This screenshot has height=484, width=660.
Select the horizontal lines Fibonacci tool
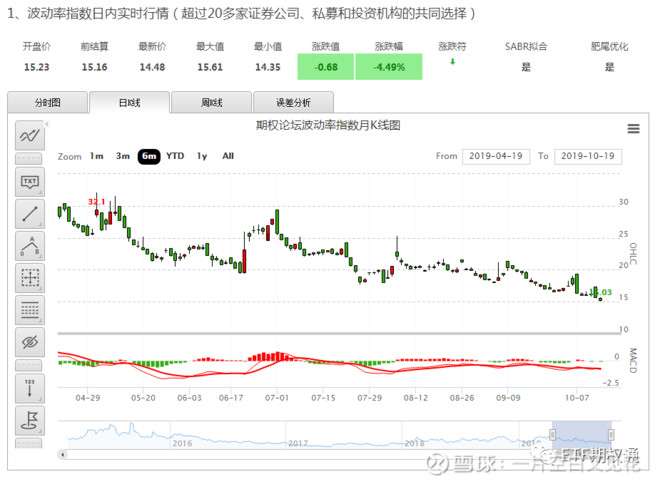[x=30, y=310]
